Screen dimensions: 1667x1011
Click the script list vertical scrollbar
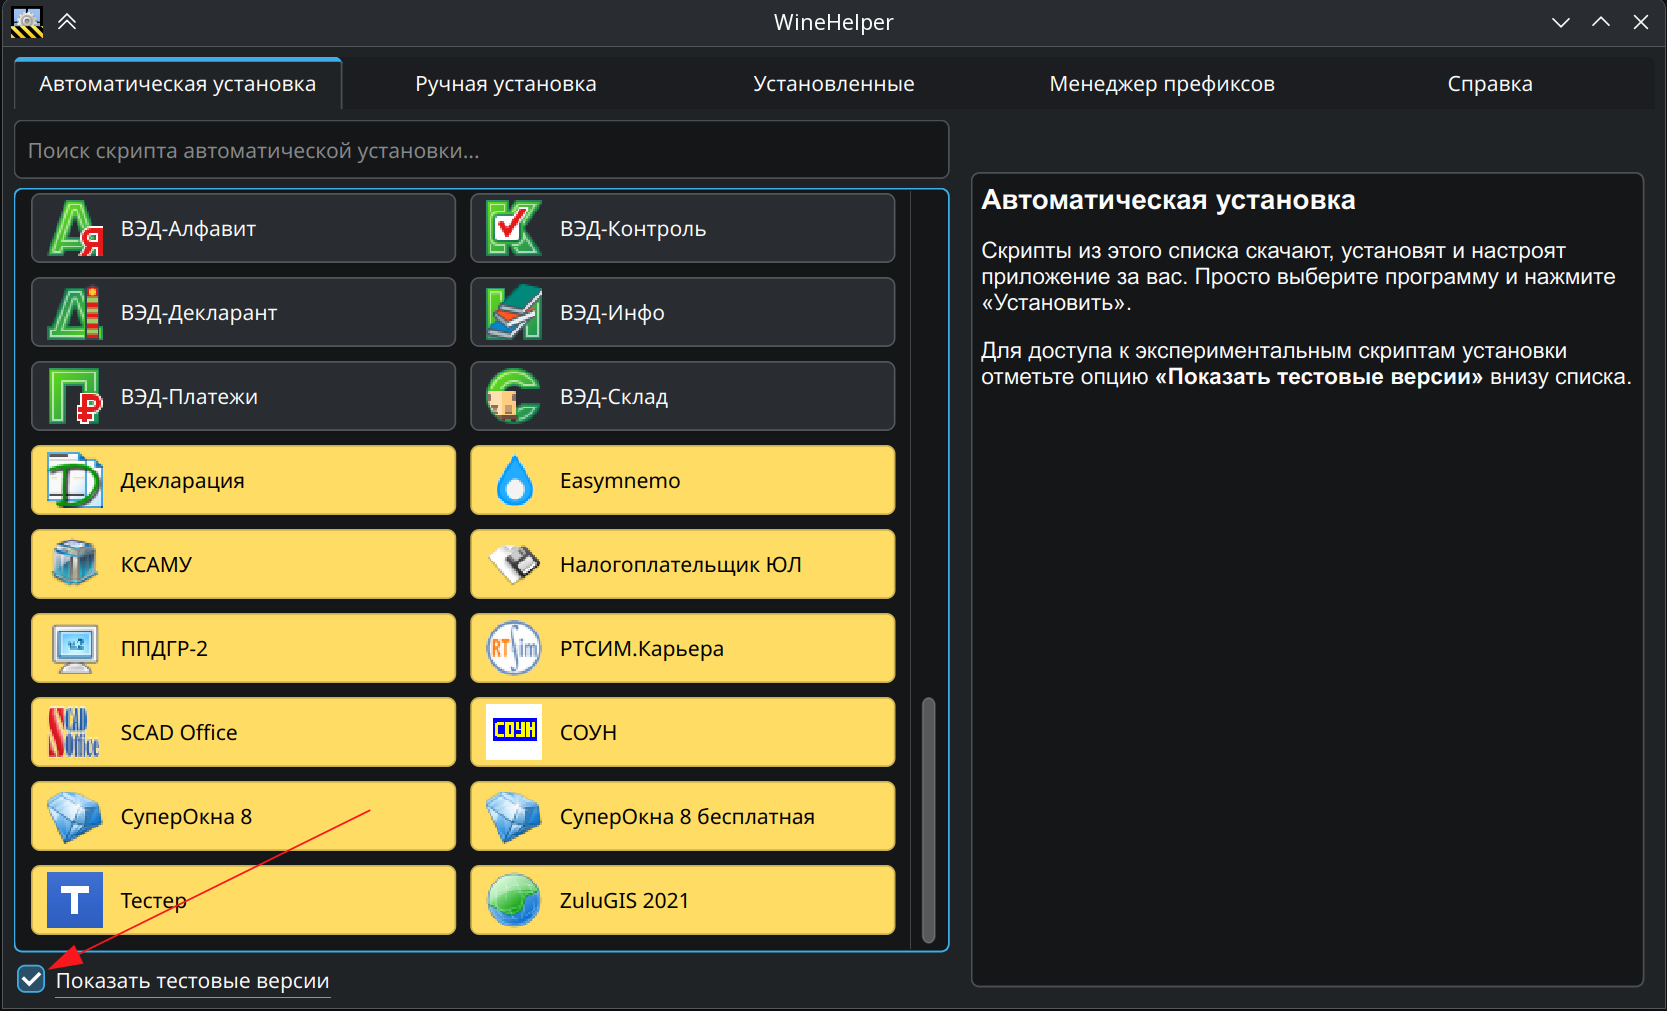(928, 820)
